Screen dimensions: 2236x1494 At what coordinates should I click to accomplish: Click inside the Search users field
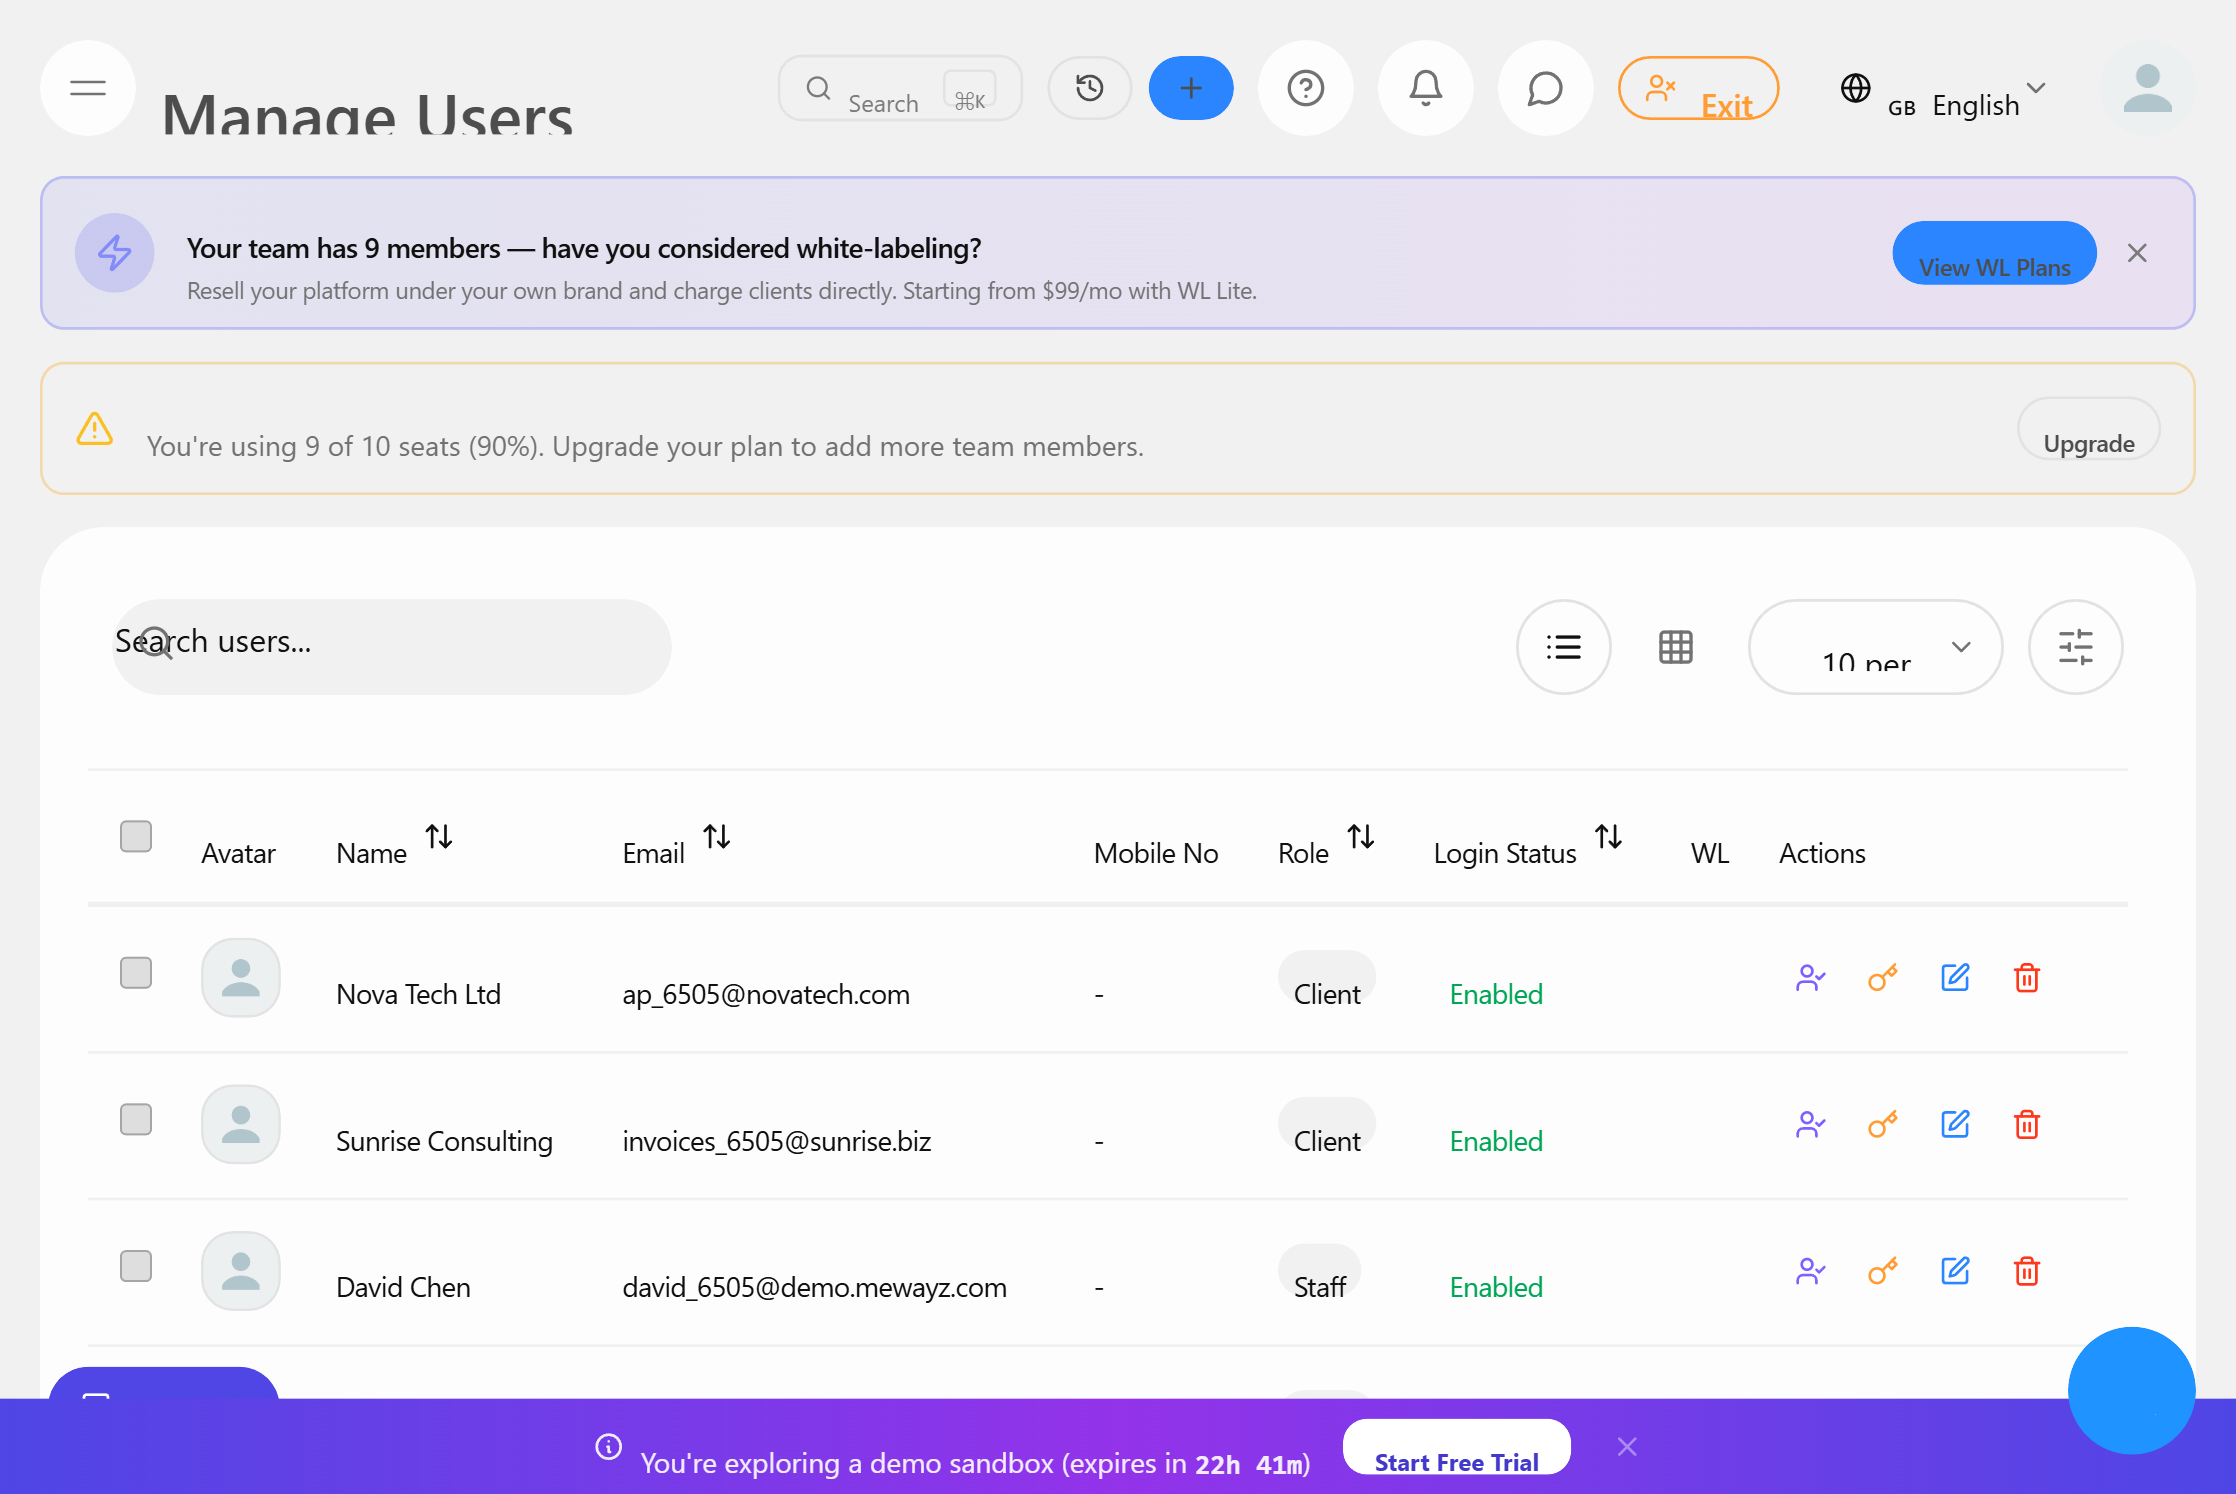(392, 645)
